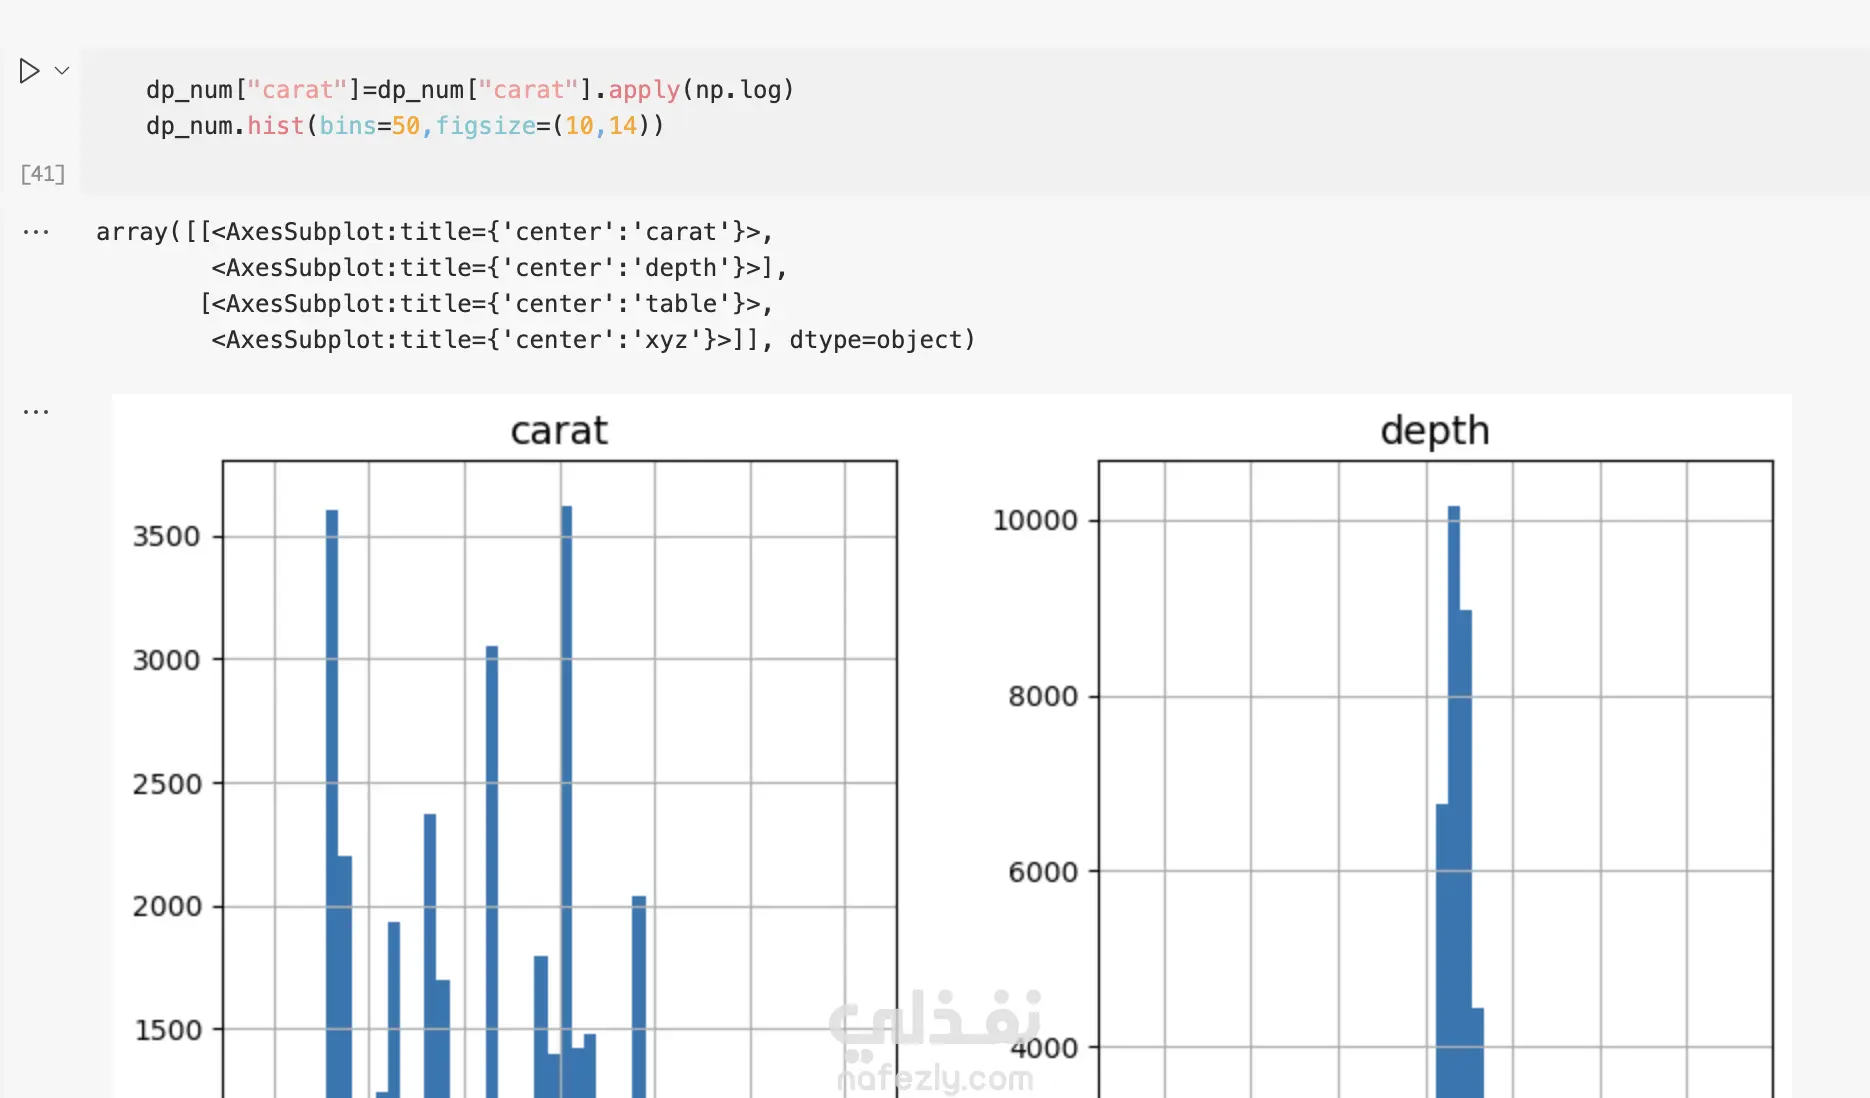1870x1098 pixels.
Task: Click the 'carat' histogram title
Action: tap(559, 431)
